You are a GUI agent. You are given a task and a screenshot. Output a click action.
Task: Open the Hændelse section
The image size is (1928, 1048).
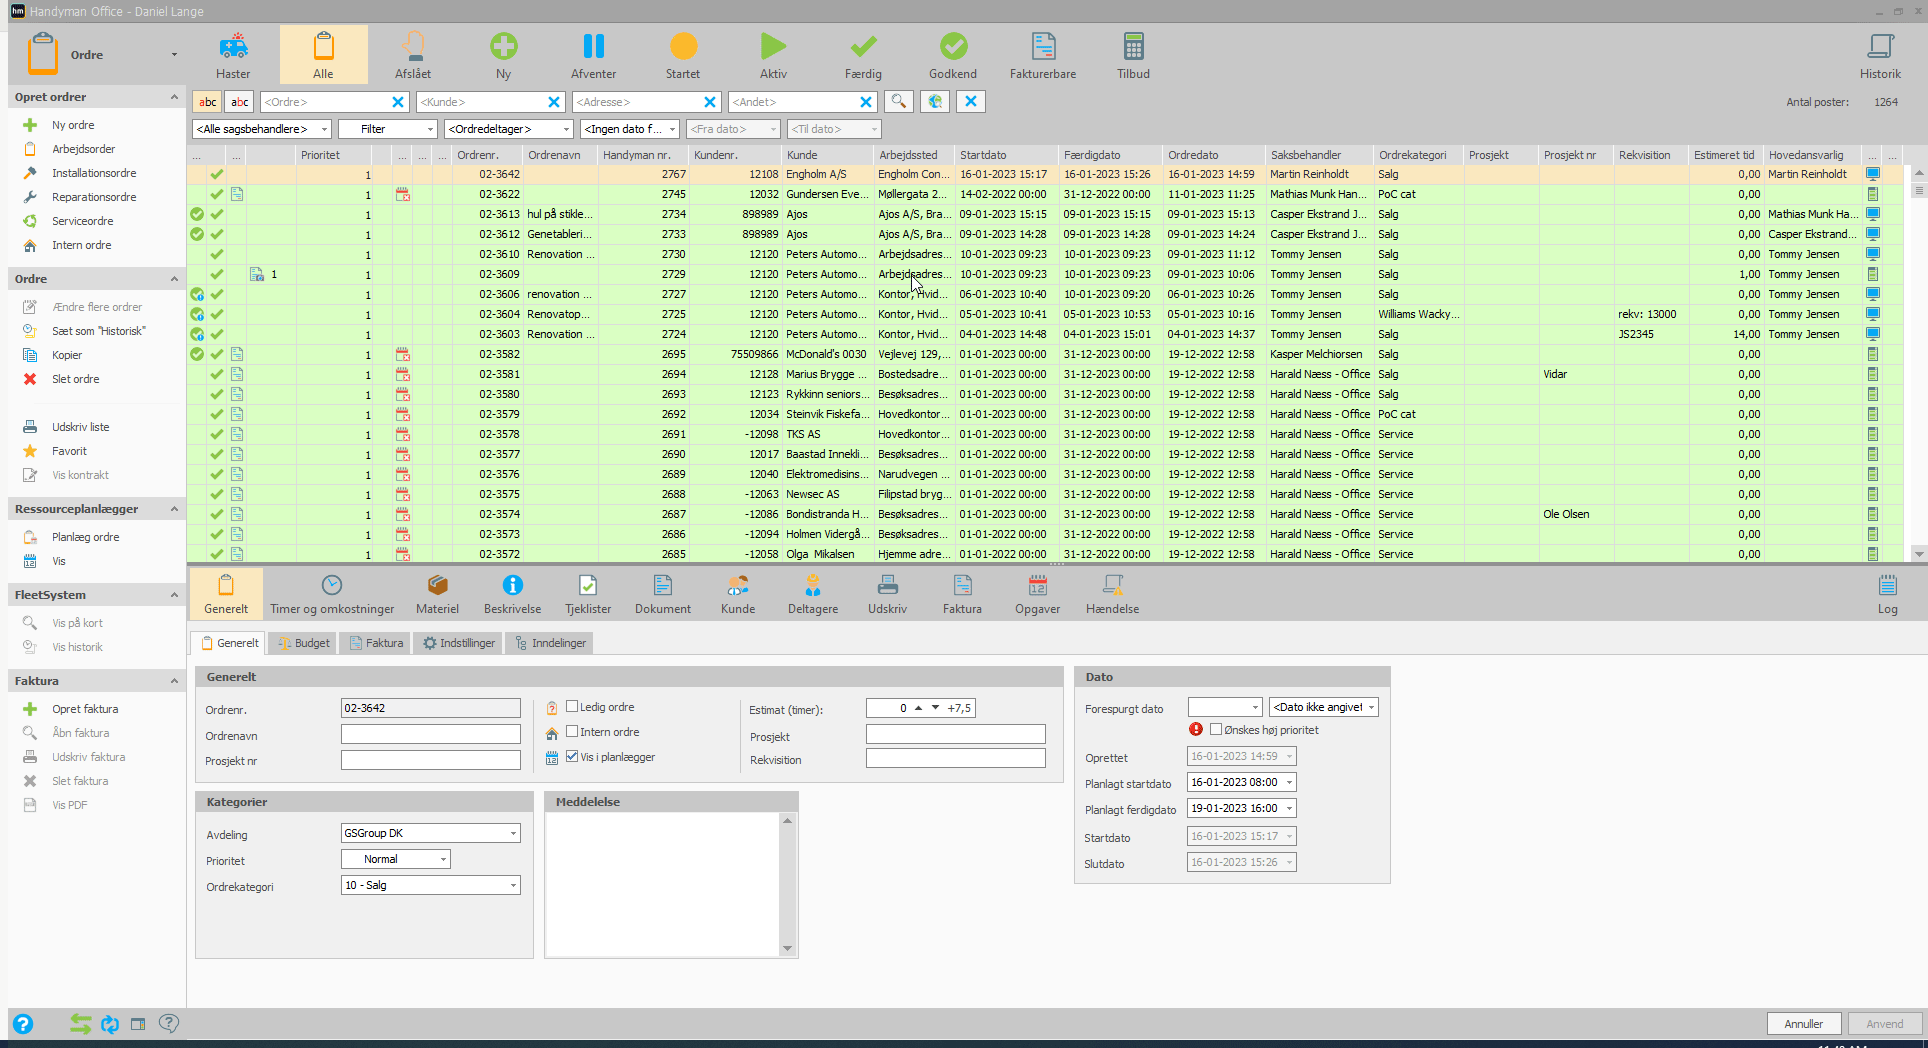[1113, 594]
